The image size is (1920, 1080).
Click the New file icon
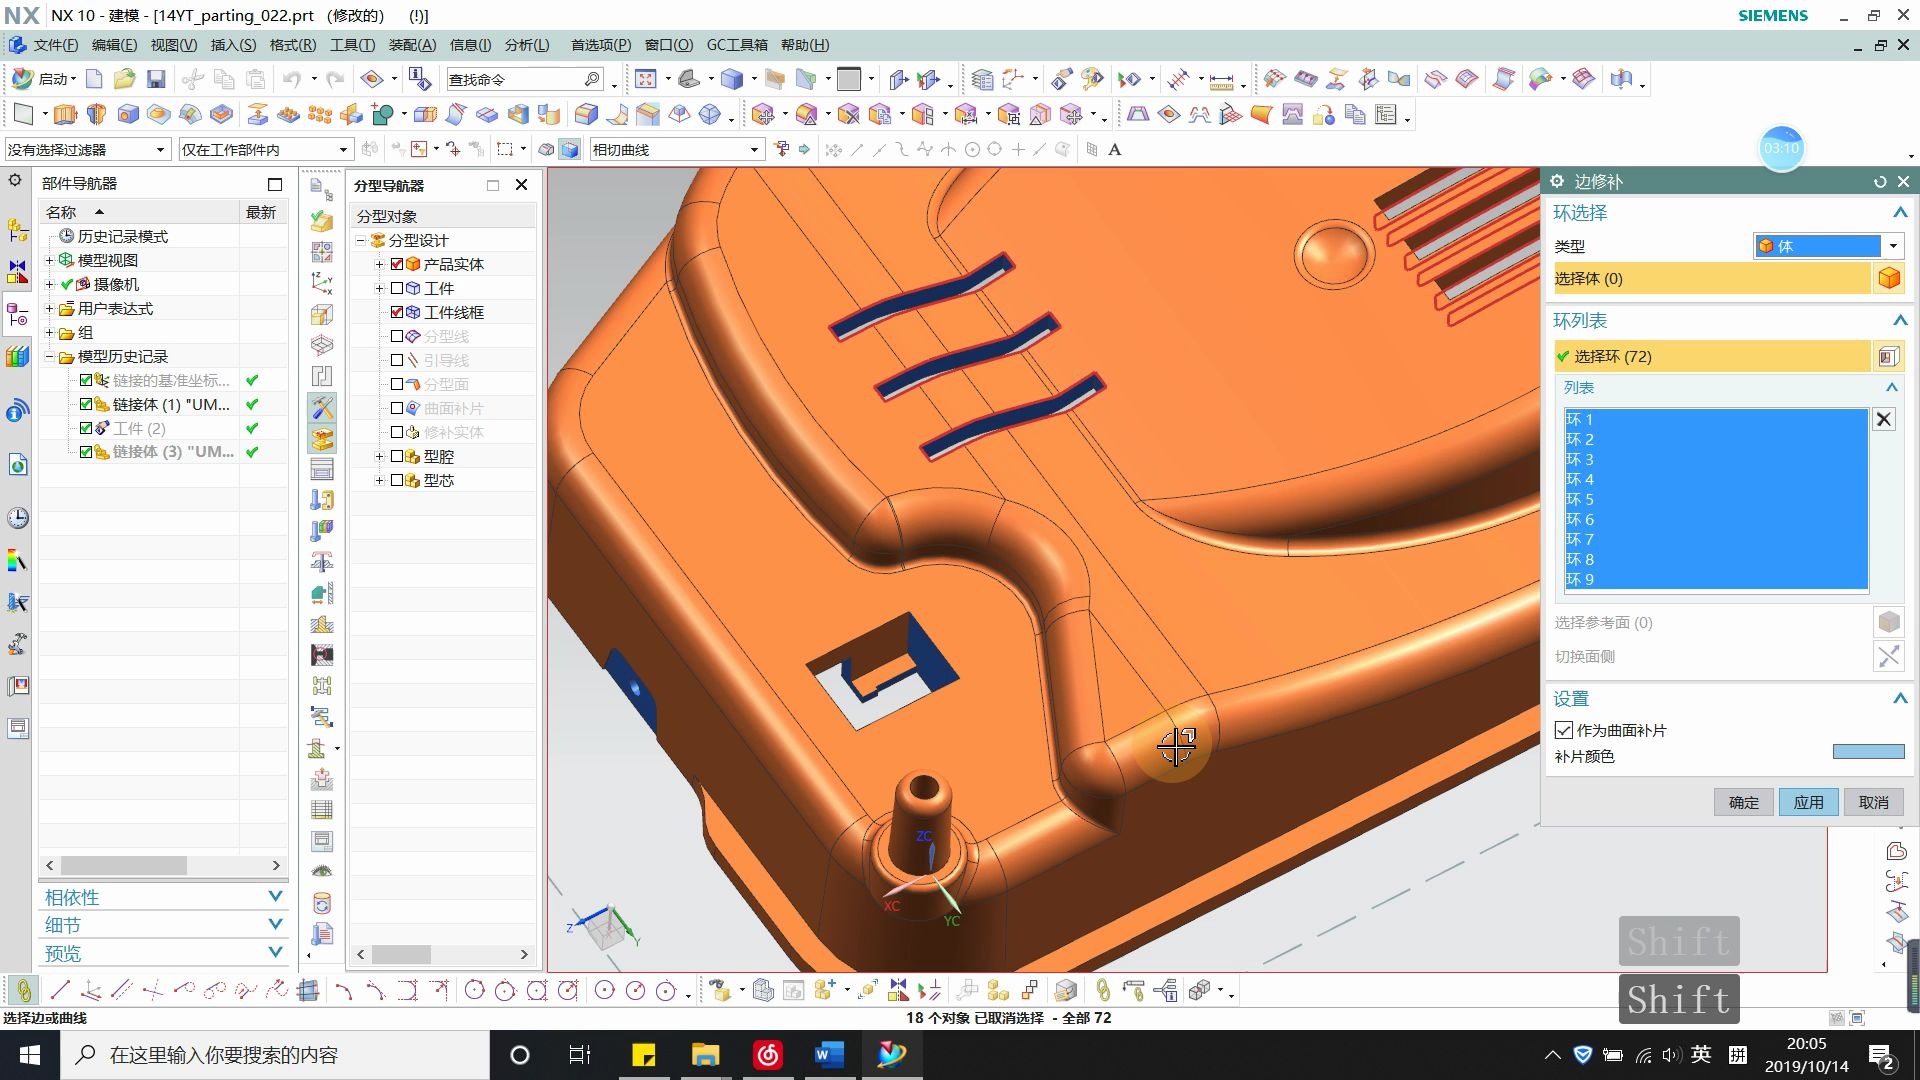(94, 79)
